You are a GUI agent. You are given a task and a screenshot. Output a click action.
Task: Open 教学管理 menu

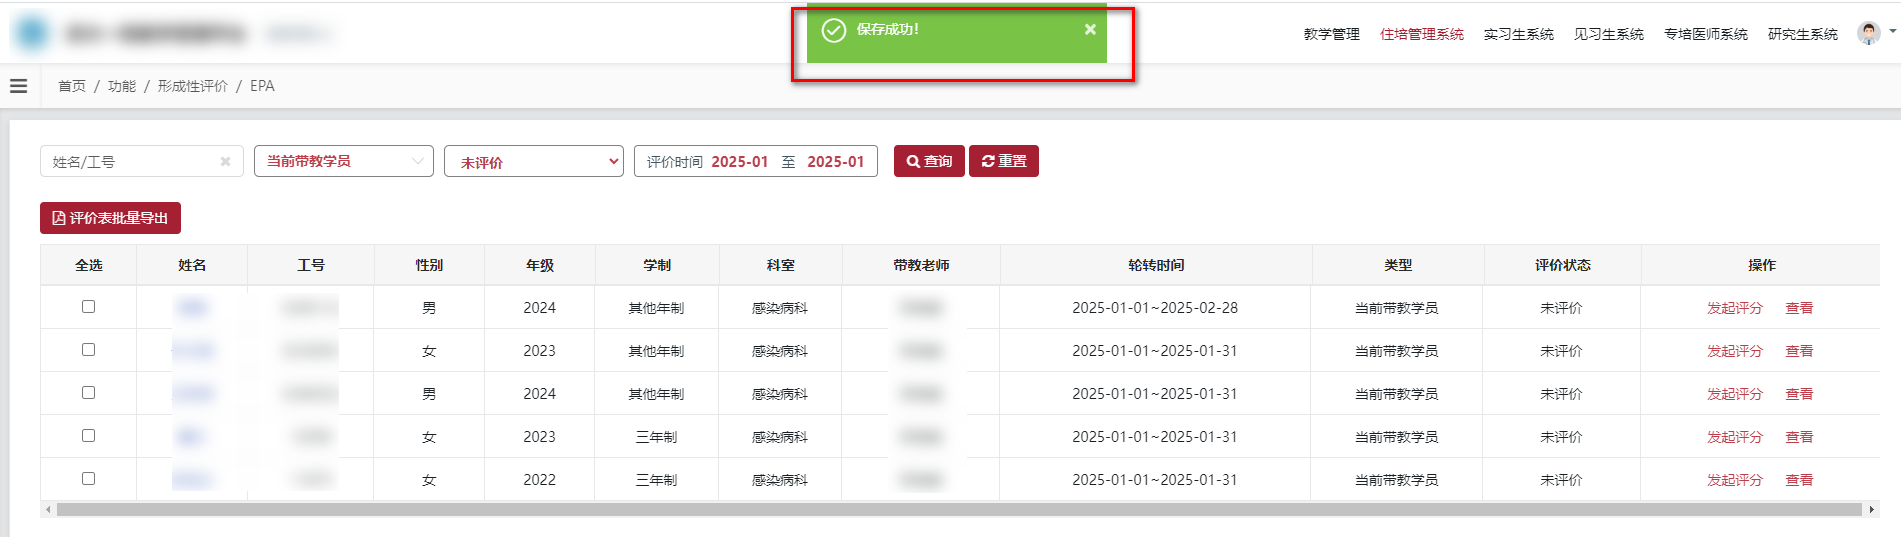pyautogui.click(x=1331, y=34)
